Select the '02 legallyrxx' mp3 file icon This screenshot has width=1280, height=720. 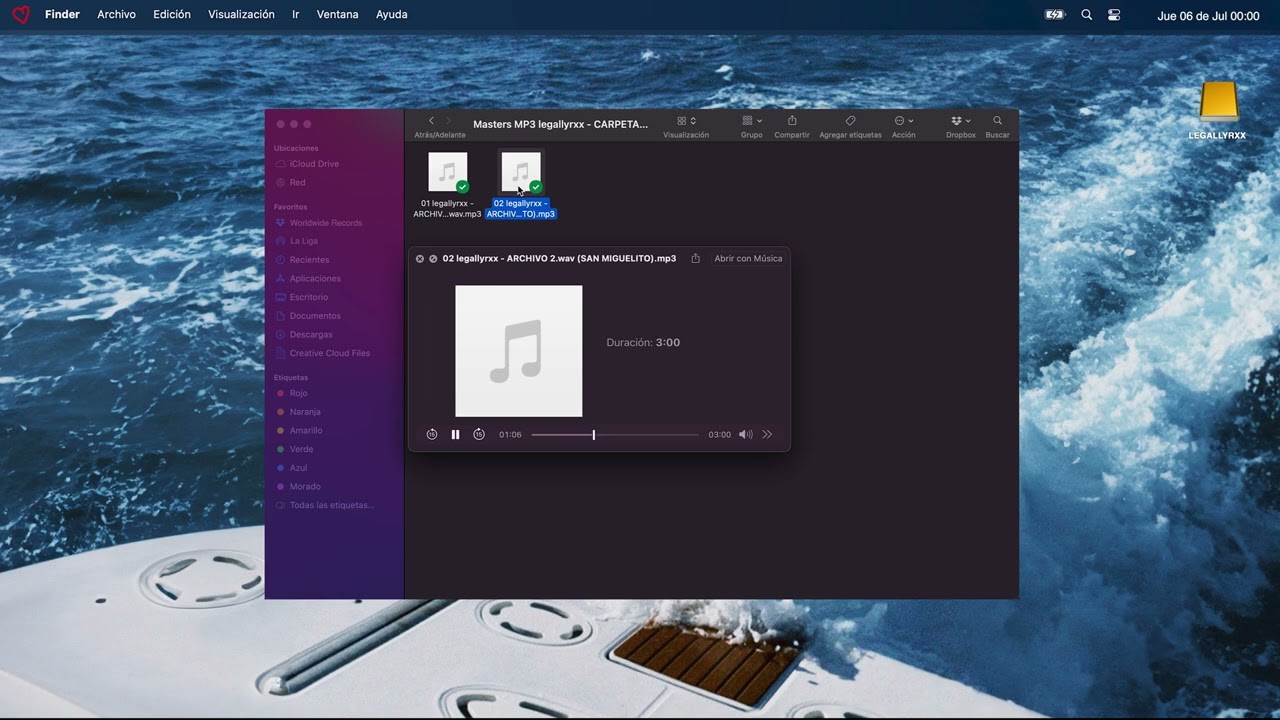[x=520, y=172]
